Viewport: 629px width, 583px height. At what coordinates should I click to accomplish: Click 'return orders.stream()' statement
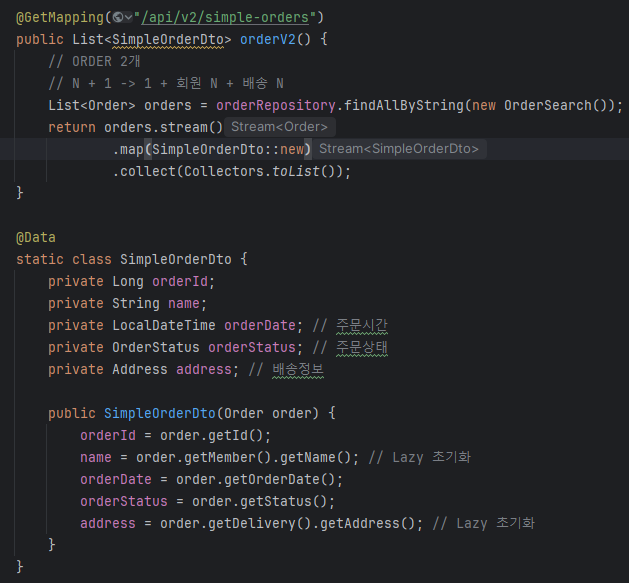pos(135,128)
